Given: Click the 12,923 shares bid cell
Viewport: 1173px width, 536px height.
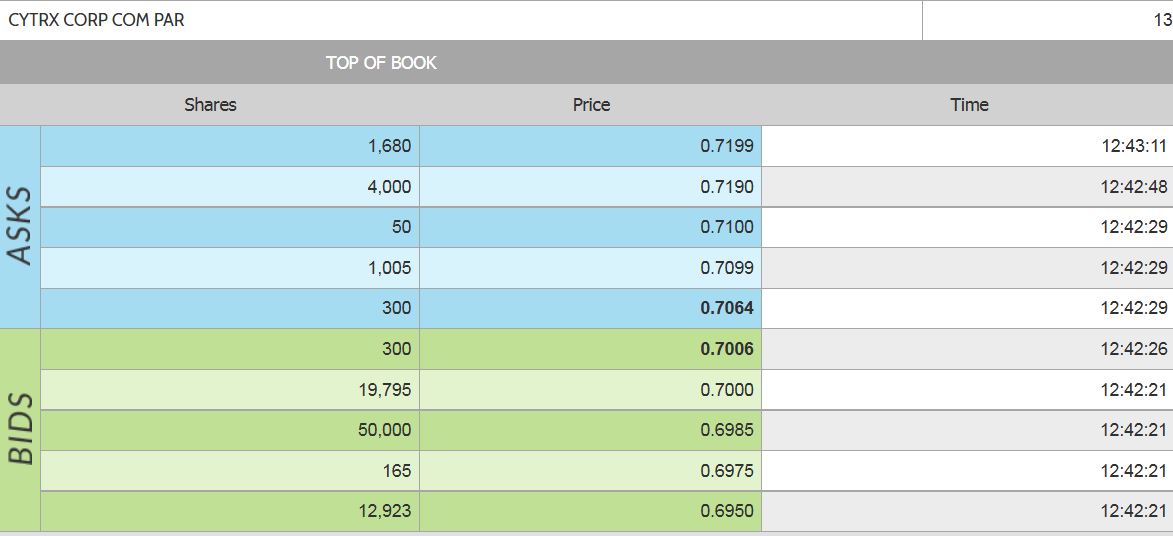Looking at the screenshot, I should tap(384, 512).
